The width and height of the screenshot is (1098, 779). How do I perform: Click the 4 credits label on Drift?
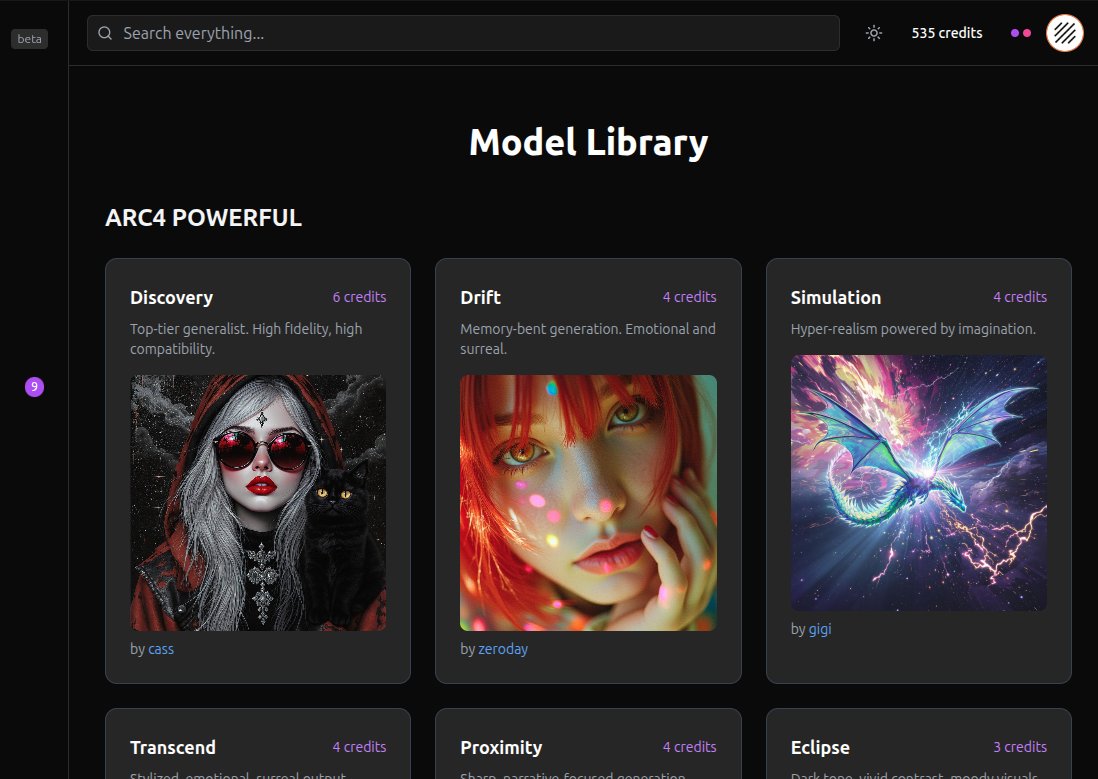[690, 297]
